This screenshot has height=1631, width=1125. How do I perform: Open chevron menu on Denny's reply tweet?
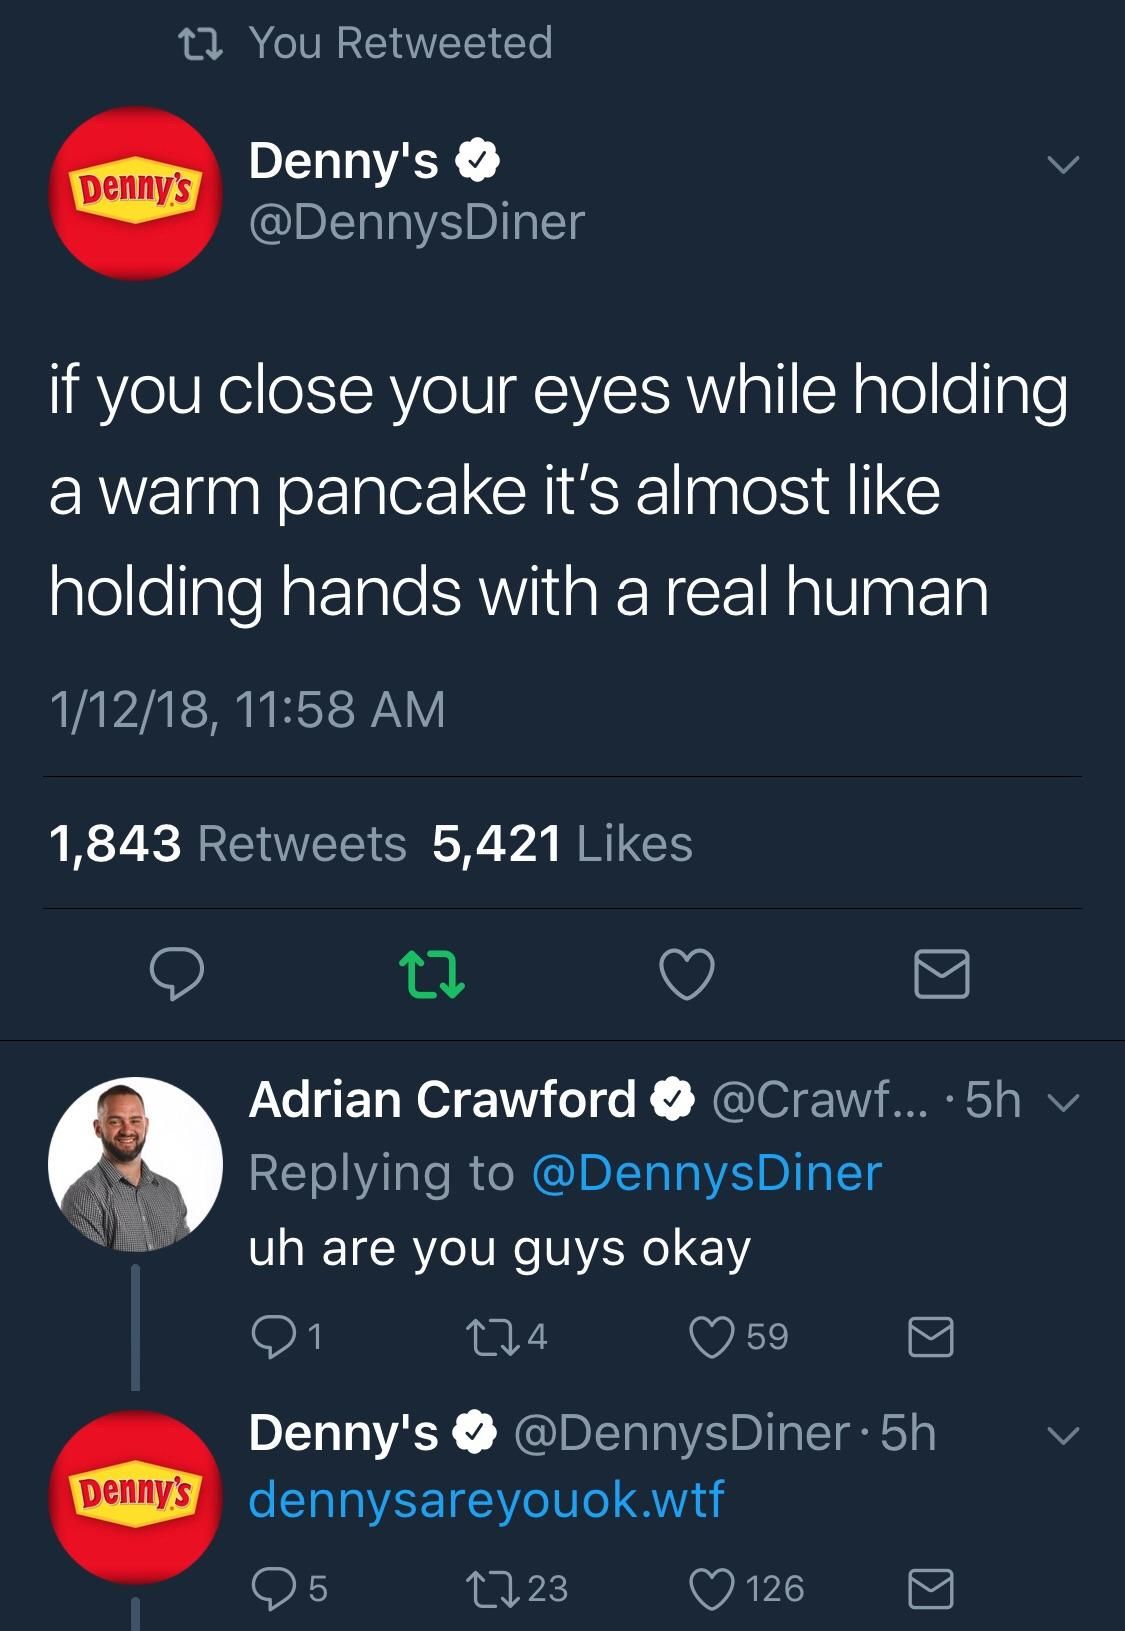point(1062,1436)
